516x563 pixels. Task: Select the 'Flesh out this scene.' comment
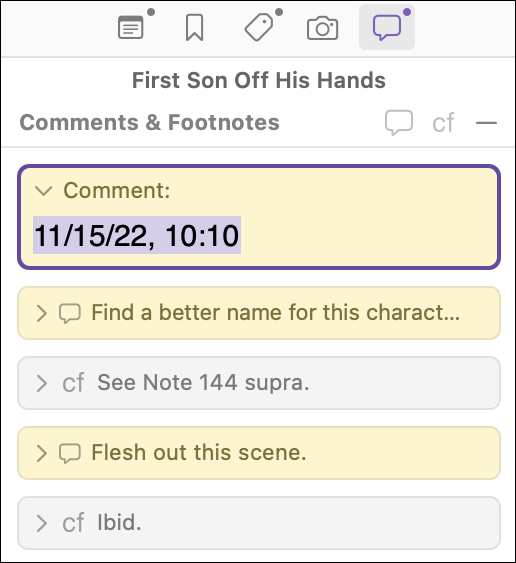click(x=259, y=453)
